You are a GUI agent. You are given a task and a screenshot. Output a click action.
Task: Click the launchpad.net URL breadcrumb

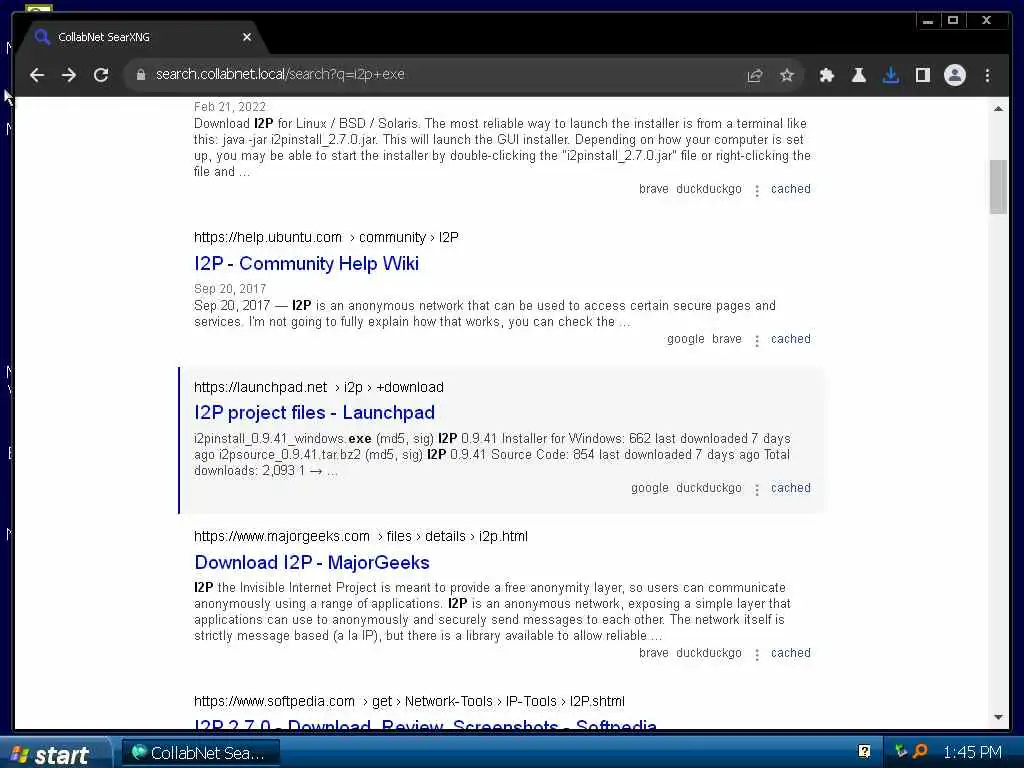[319, 387]
